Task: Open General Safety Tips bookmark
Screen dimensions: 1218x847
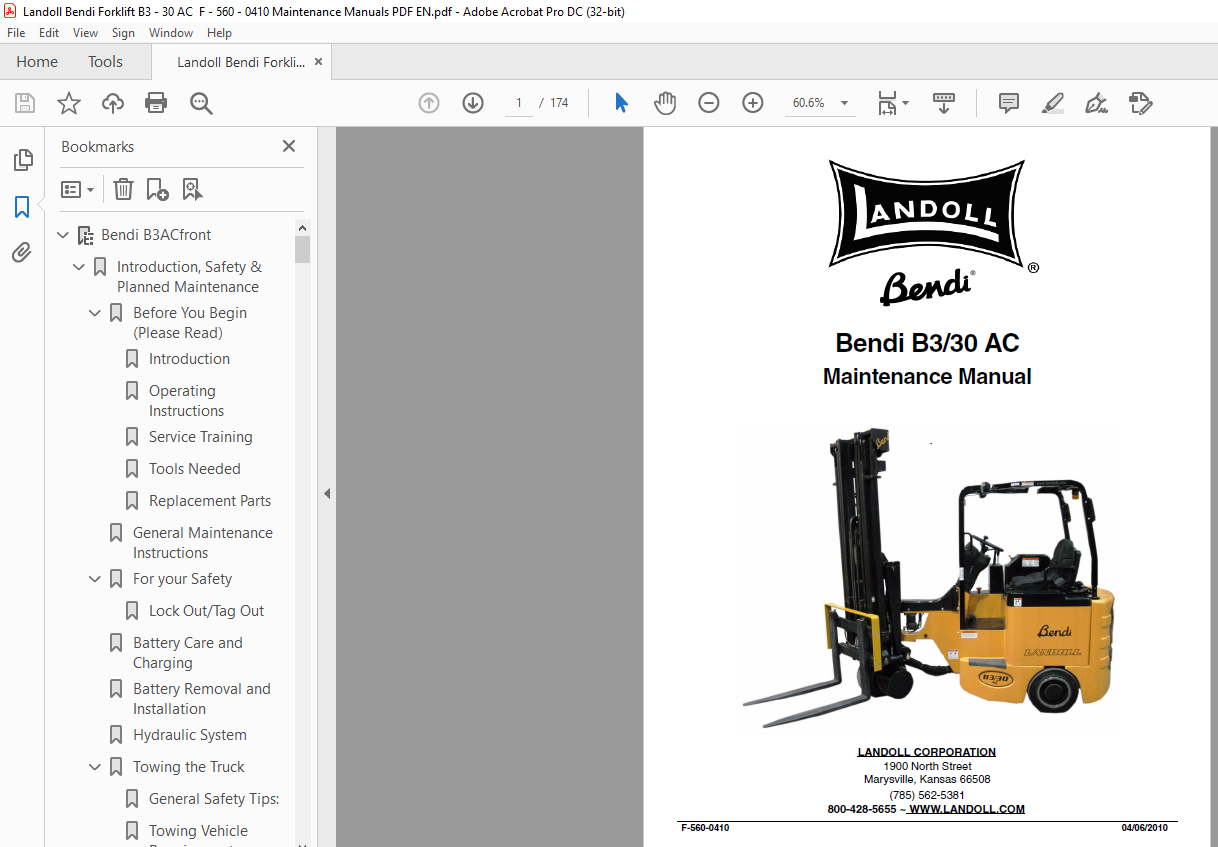Action: click(214, 799)
